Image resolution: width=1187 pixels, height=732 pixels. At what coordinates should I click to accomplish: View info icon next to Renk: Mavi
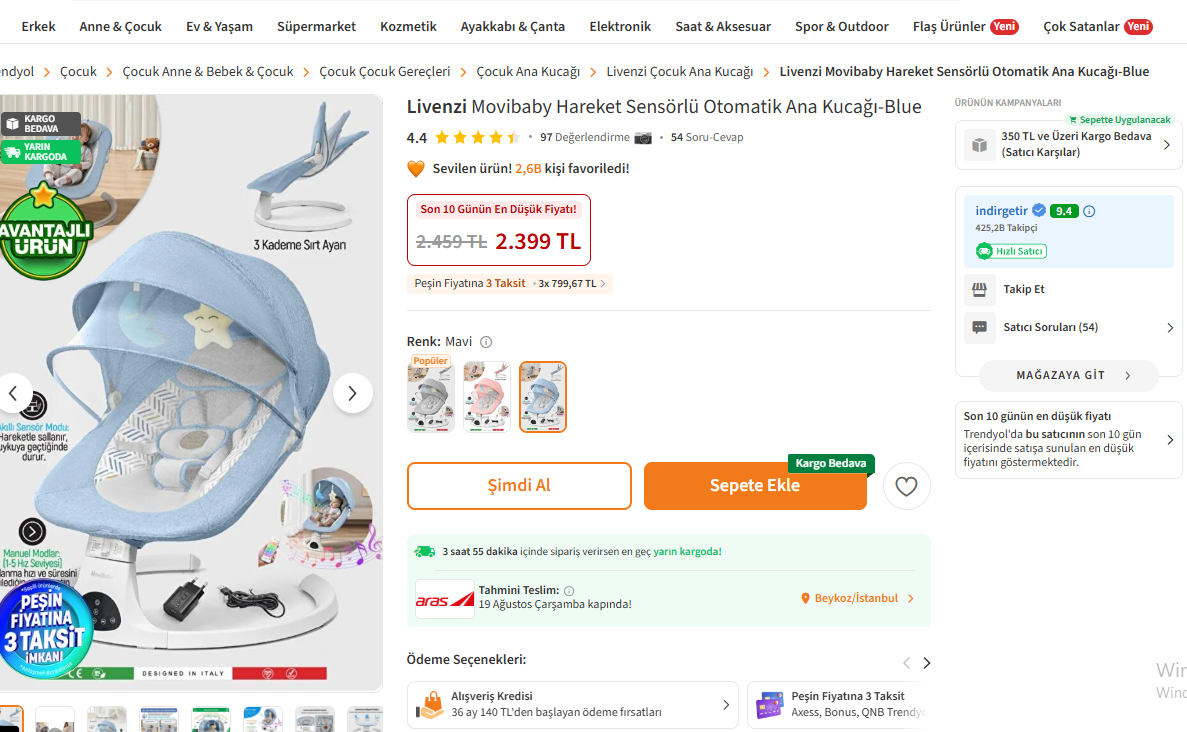[486, 342]
